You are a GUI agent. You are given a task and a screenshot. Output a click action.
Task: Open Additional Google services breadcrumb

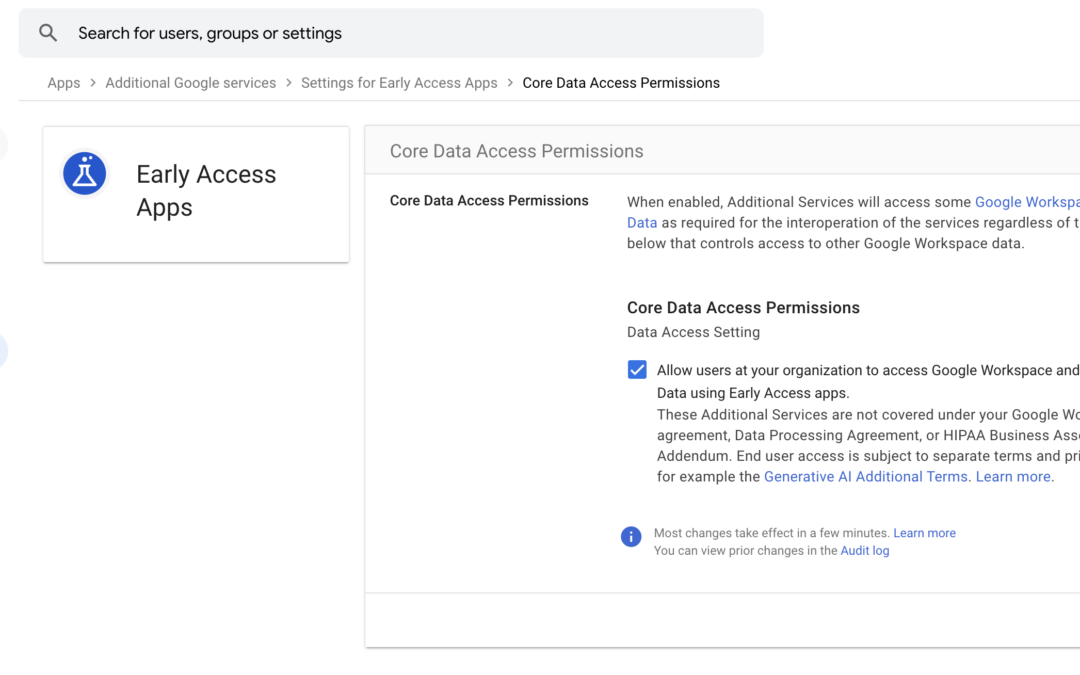click(x=191, y=83)
